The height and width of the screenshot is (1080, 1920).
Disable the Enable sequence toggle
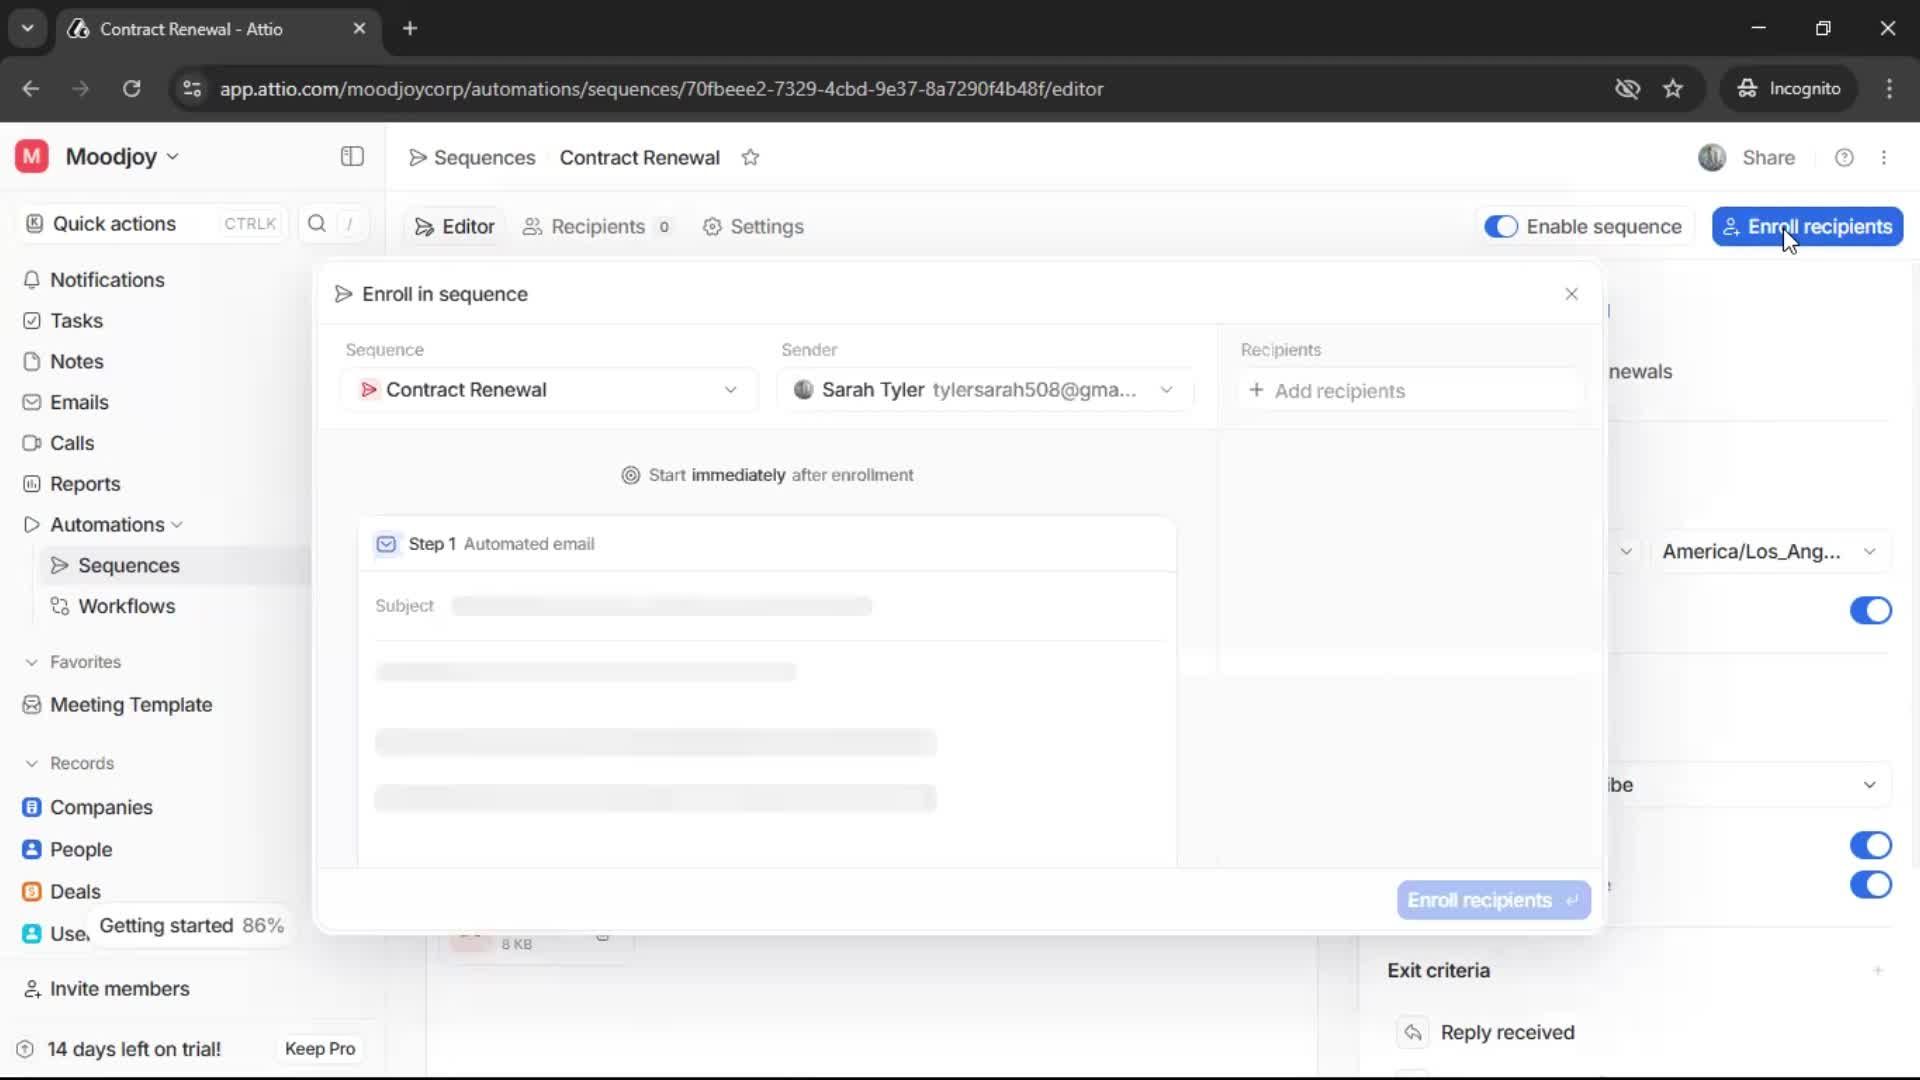(1502, 226)
